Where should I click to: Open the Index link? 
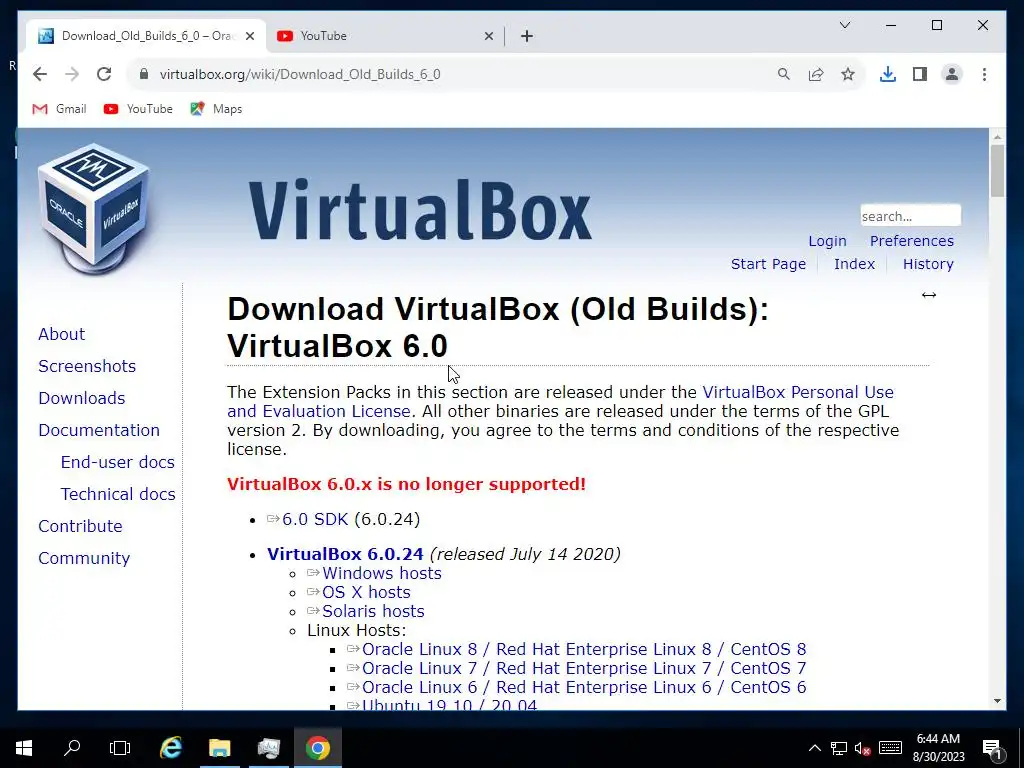tap(854, 264)
